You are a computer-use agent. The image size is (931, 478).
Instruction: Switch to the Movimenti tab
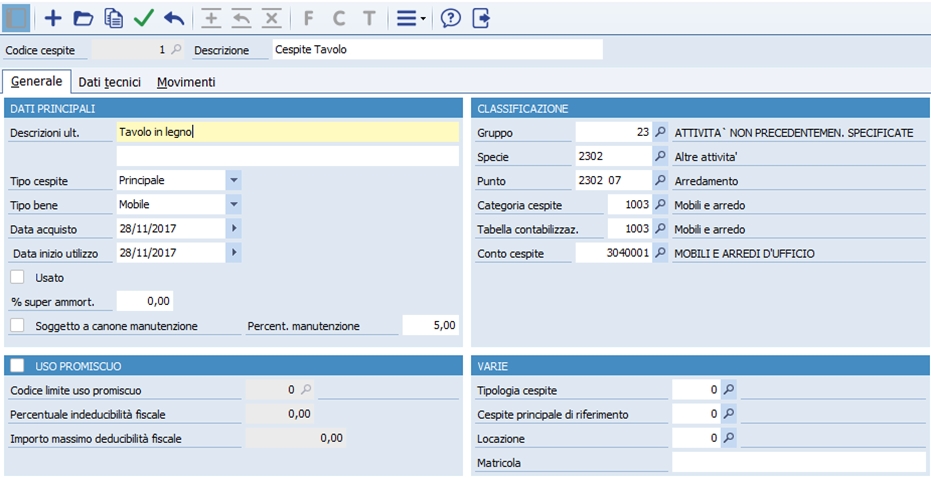tap(186, 83)
